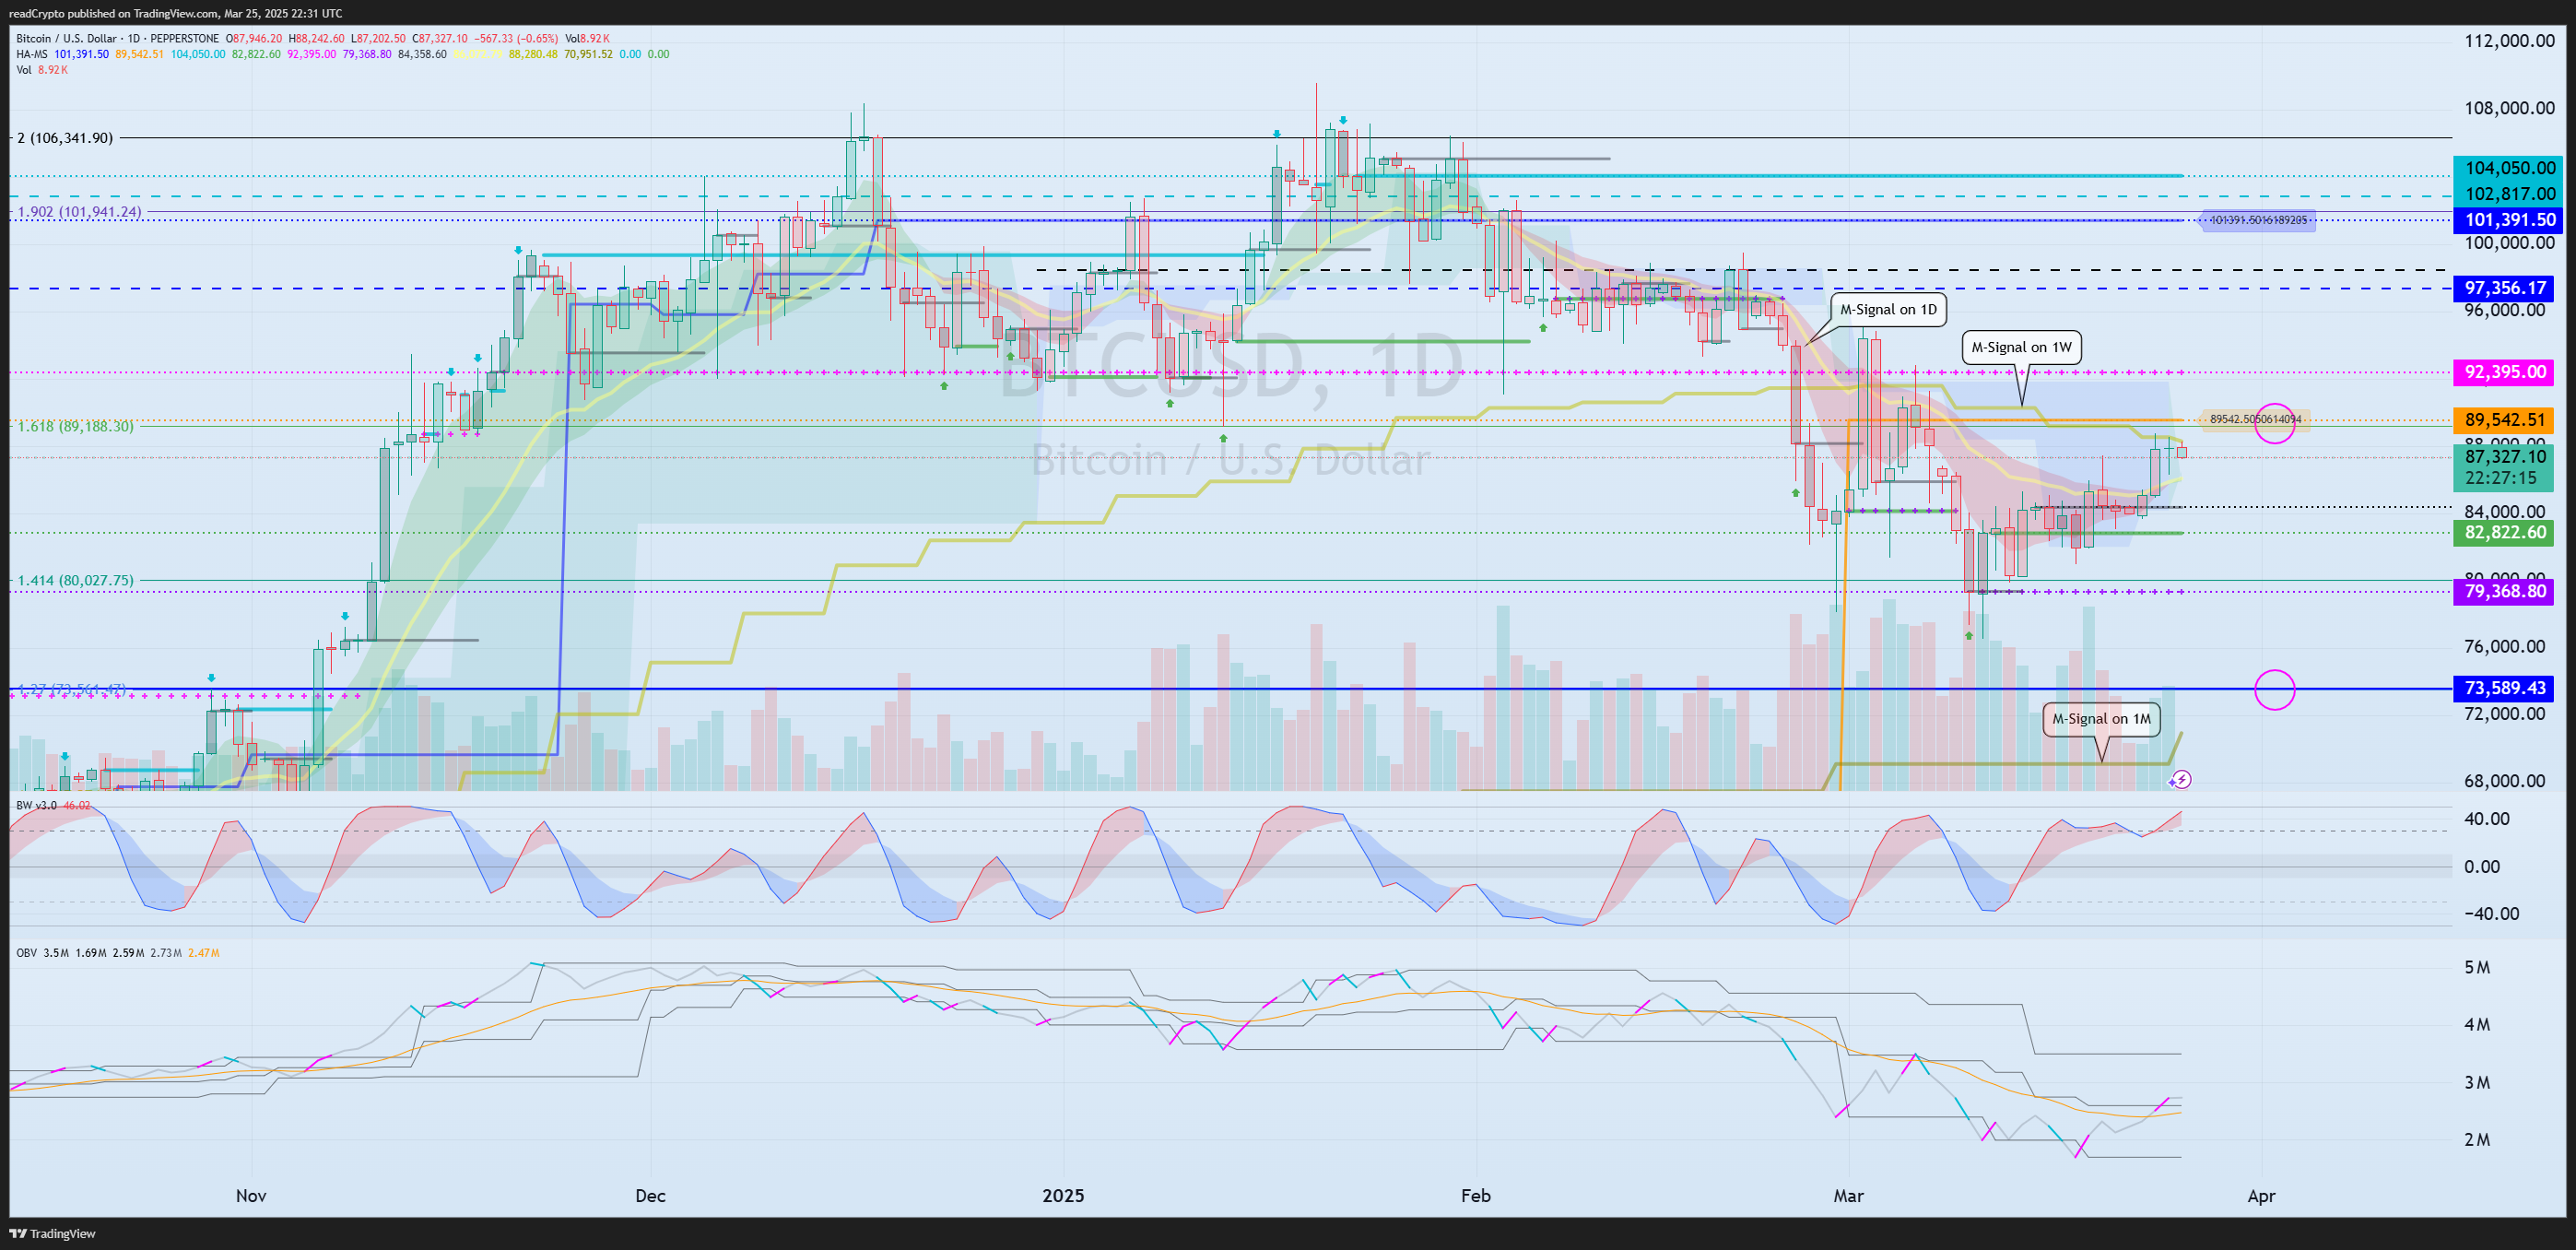Click the Bitcoin / U.S. Dollar symbol legend
The image size is (2576, 1250).
(118, 39)
